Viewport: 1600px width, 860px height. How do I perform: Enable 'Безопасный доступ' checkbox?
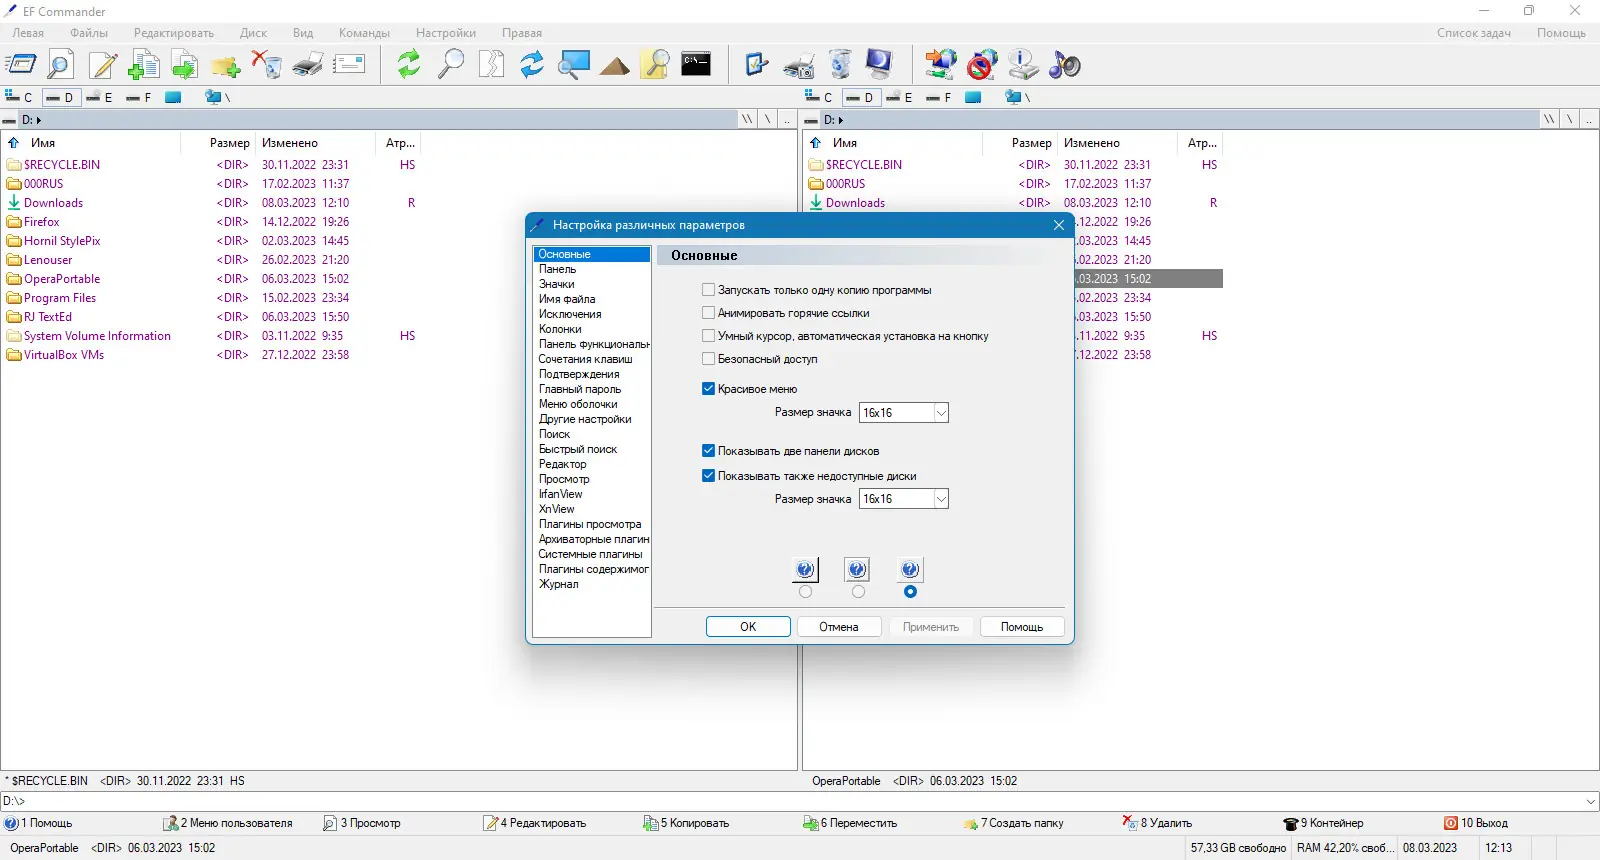coord(709,359)
